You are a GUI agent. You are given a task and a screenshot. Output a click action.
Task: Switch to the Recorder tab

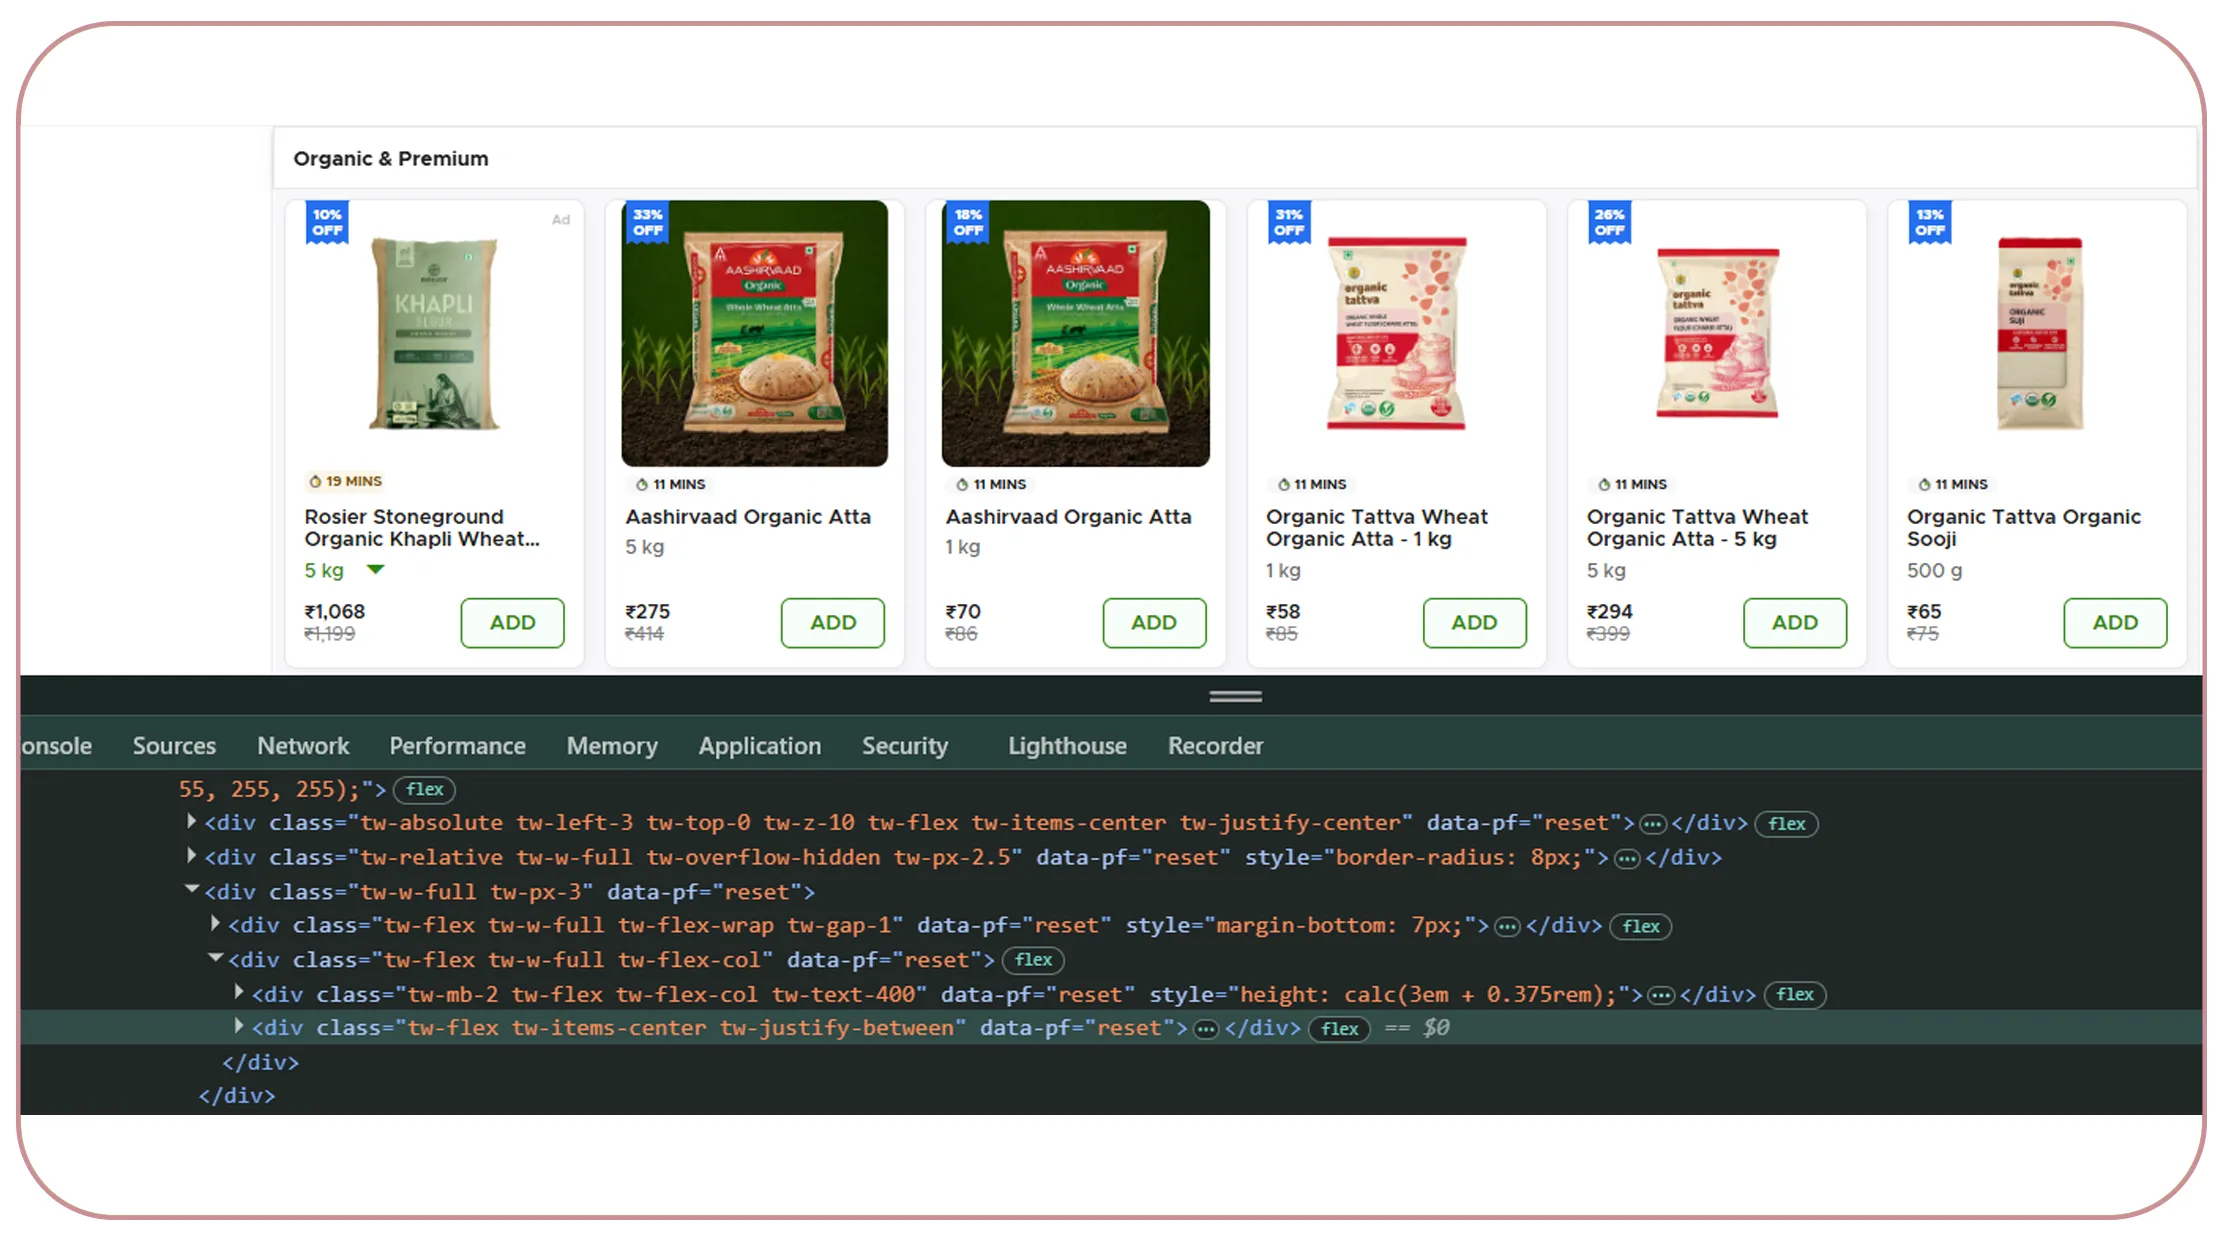point(1215,746)
